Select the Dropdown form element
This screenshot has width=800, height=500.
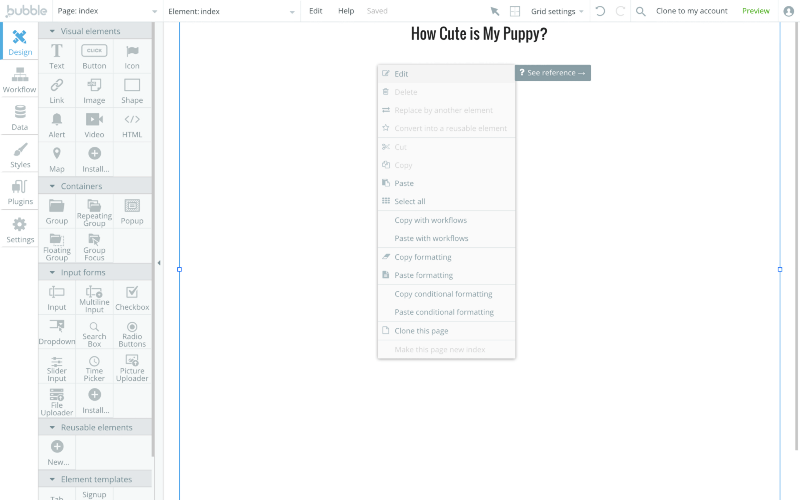pos(57,332)
